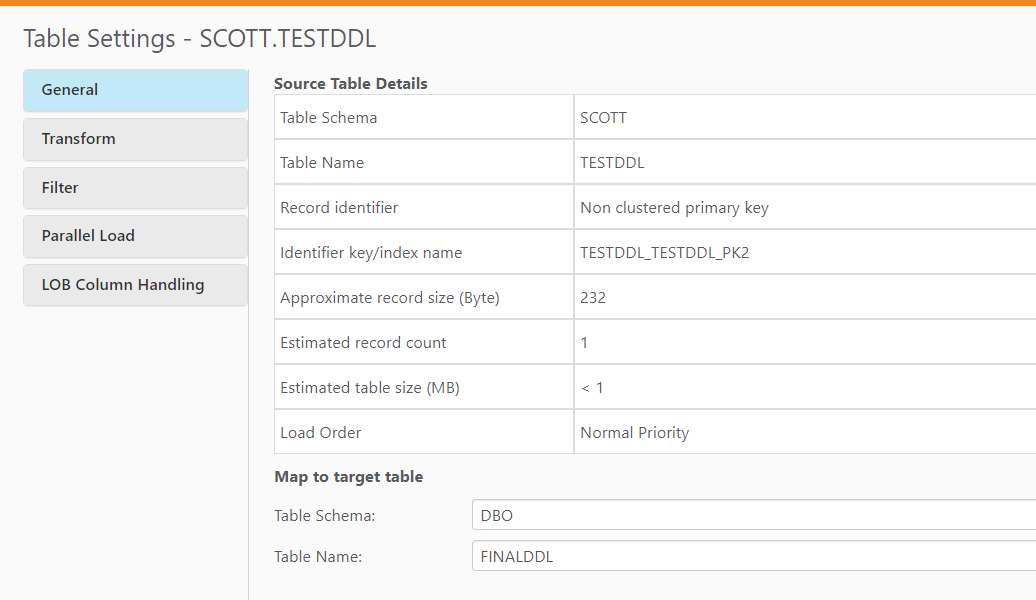Click the Source Table Details heading
This screenshot has width=1036, height=600.
[350, 84]
